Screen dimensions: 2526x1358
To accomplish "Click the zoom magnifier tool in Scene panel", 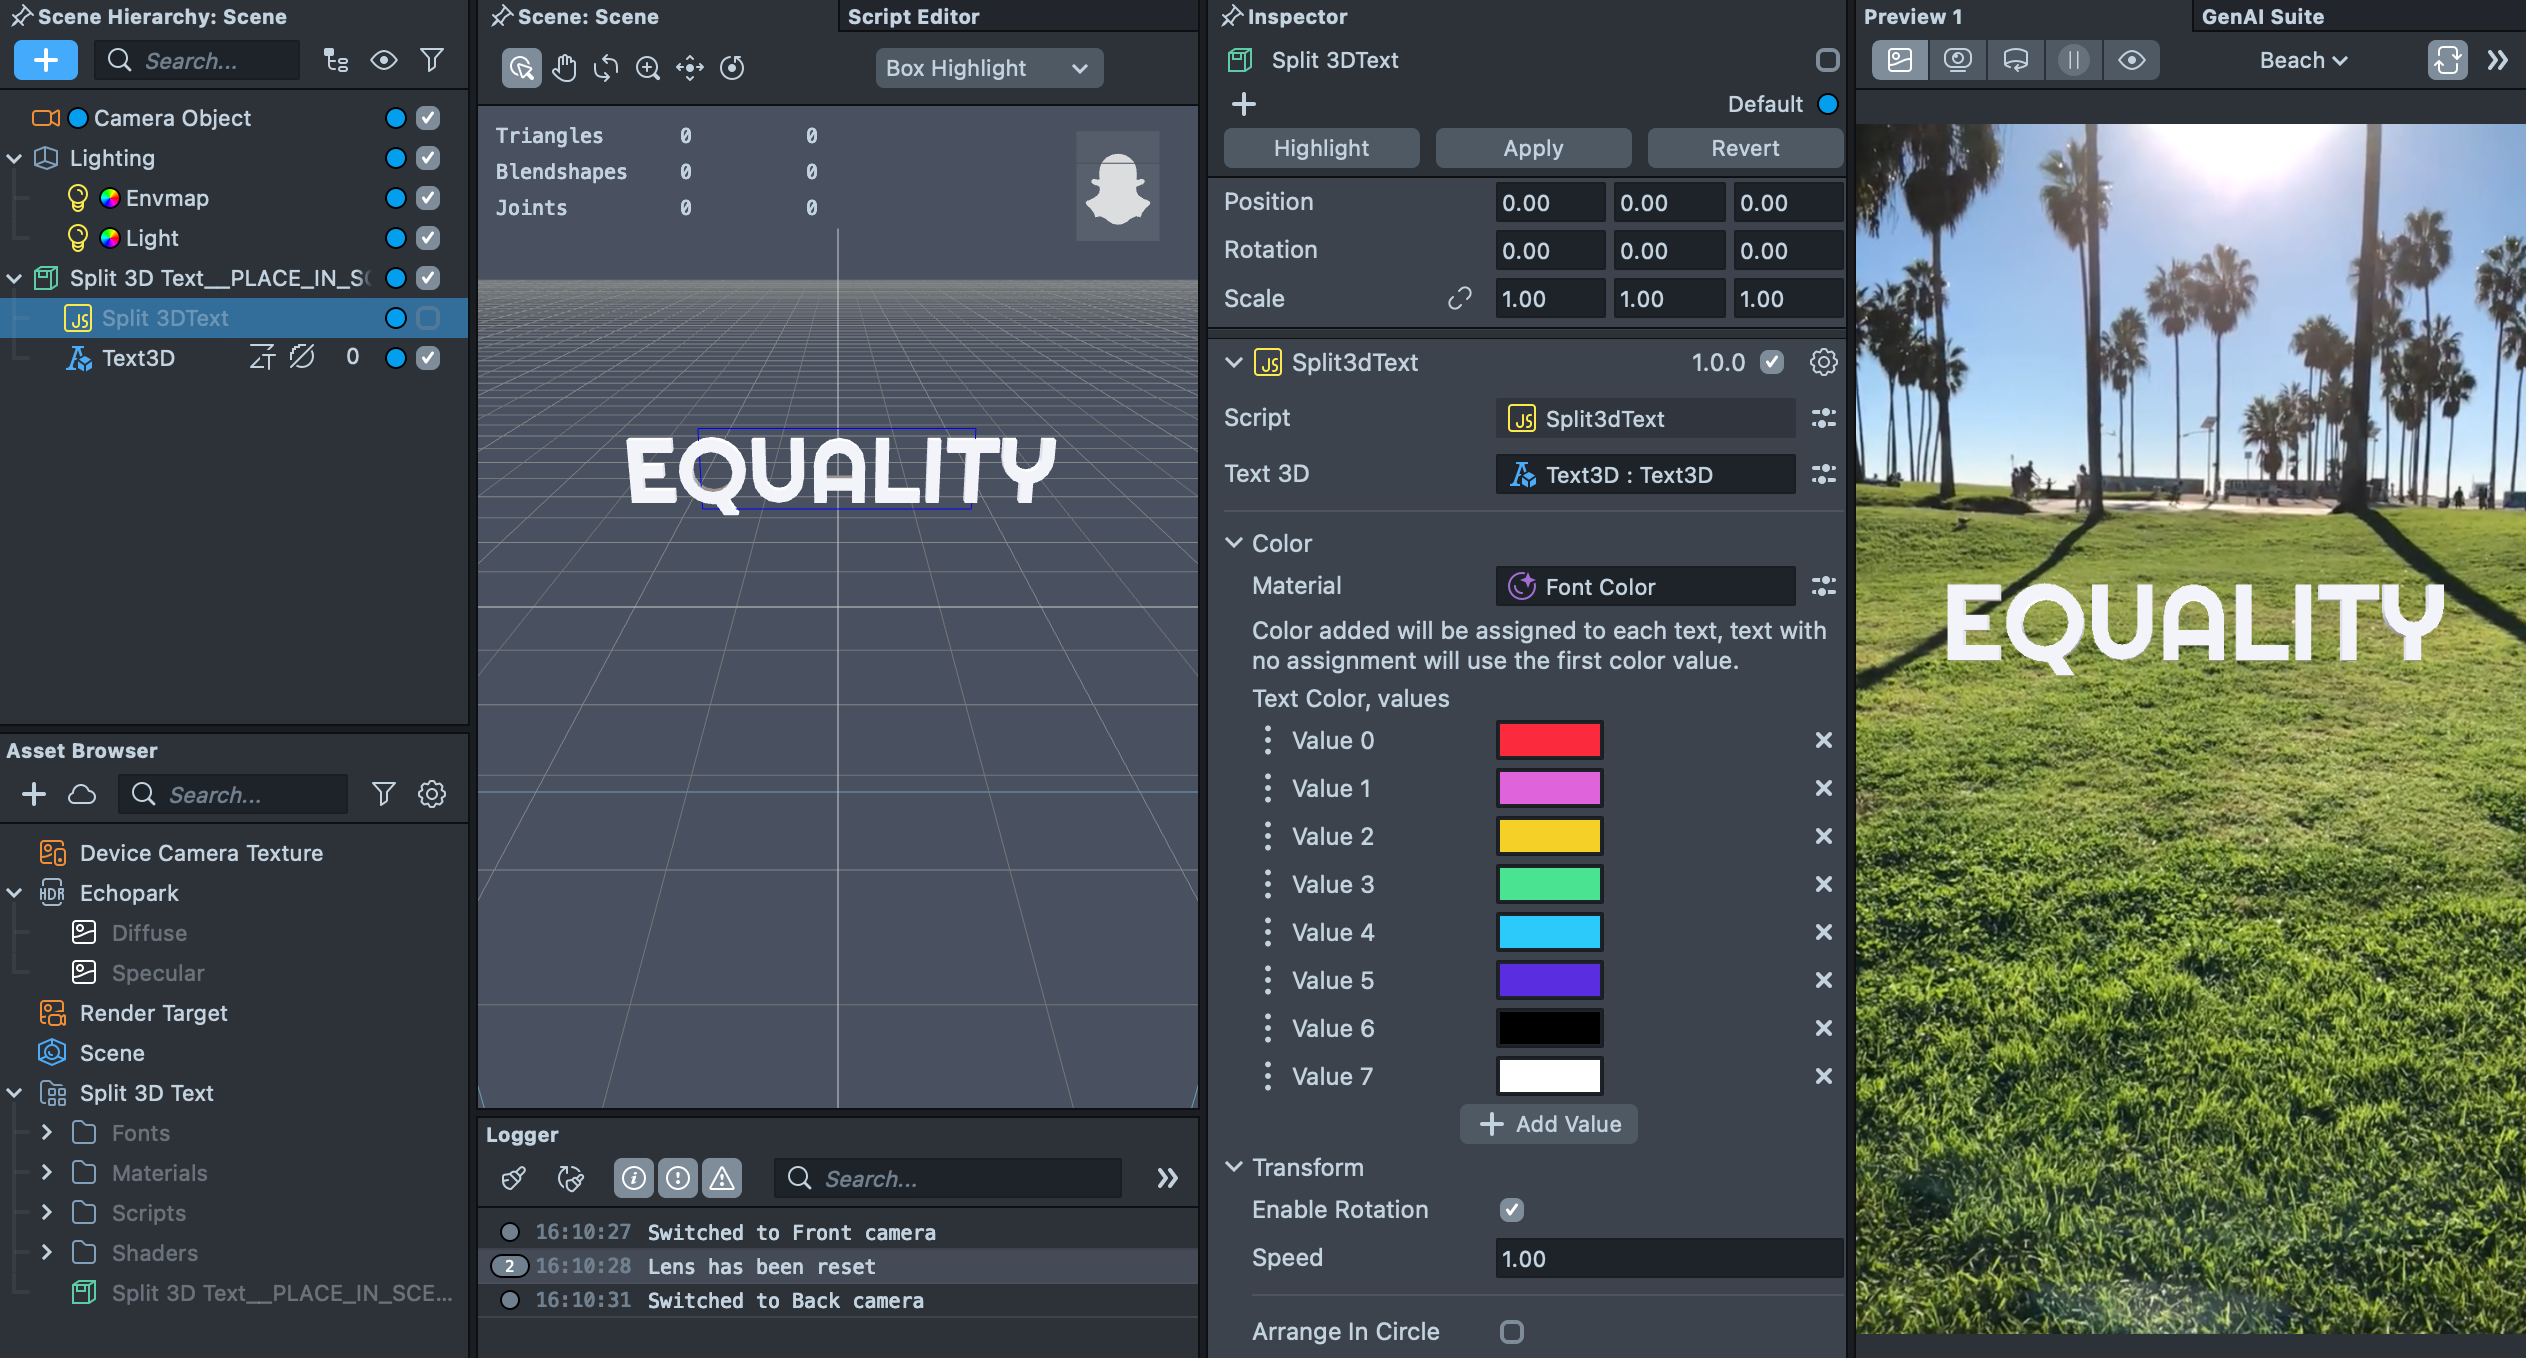I will pyautogui.click(x=648, y=68).
